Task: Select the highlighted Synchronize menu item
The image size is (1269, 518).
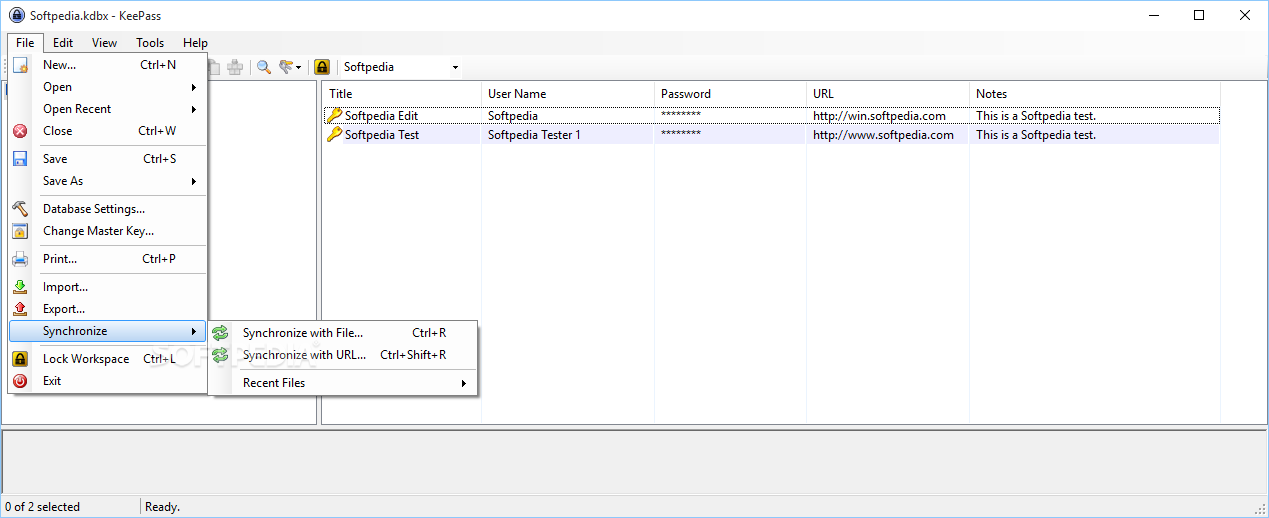Action: [x=108, y=331]
